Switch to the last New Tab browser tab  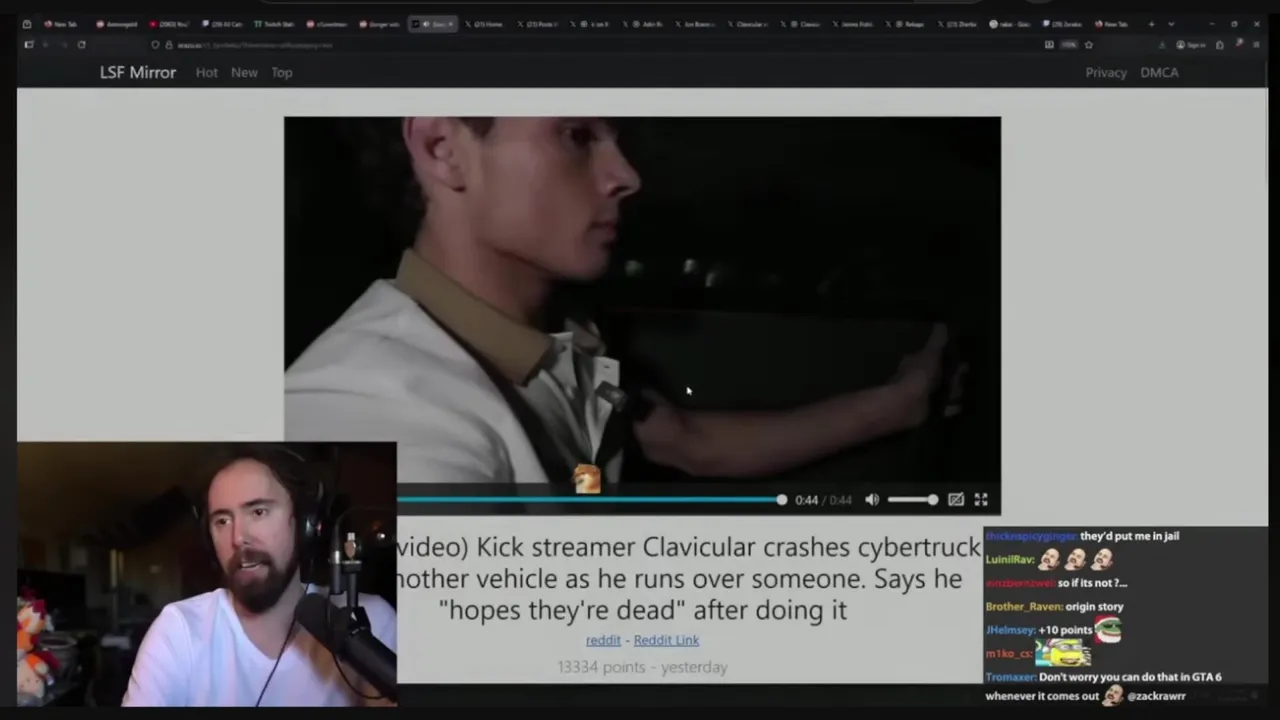(x=1111, y=24)
